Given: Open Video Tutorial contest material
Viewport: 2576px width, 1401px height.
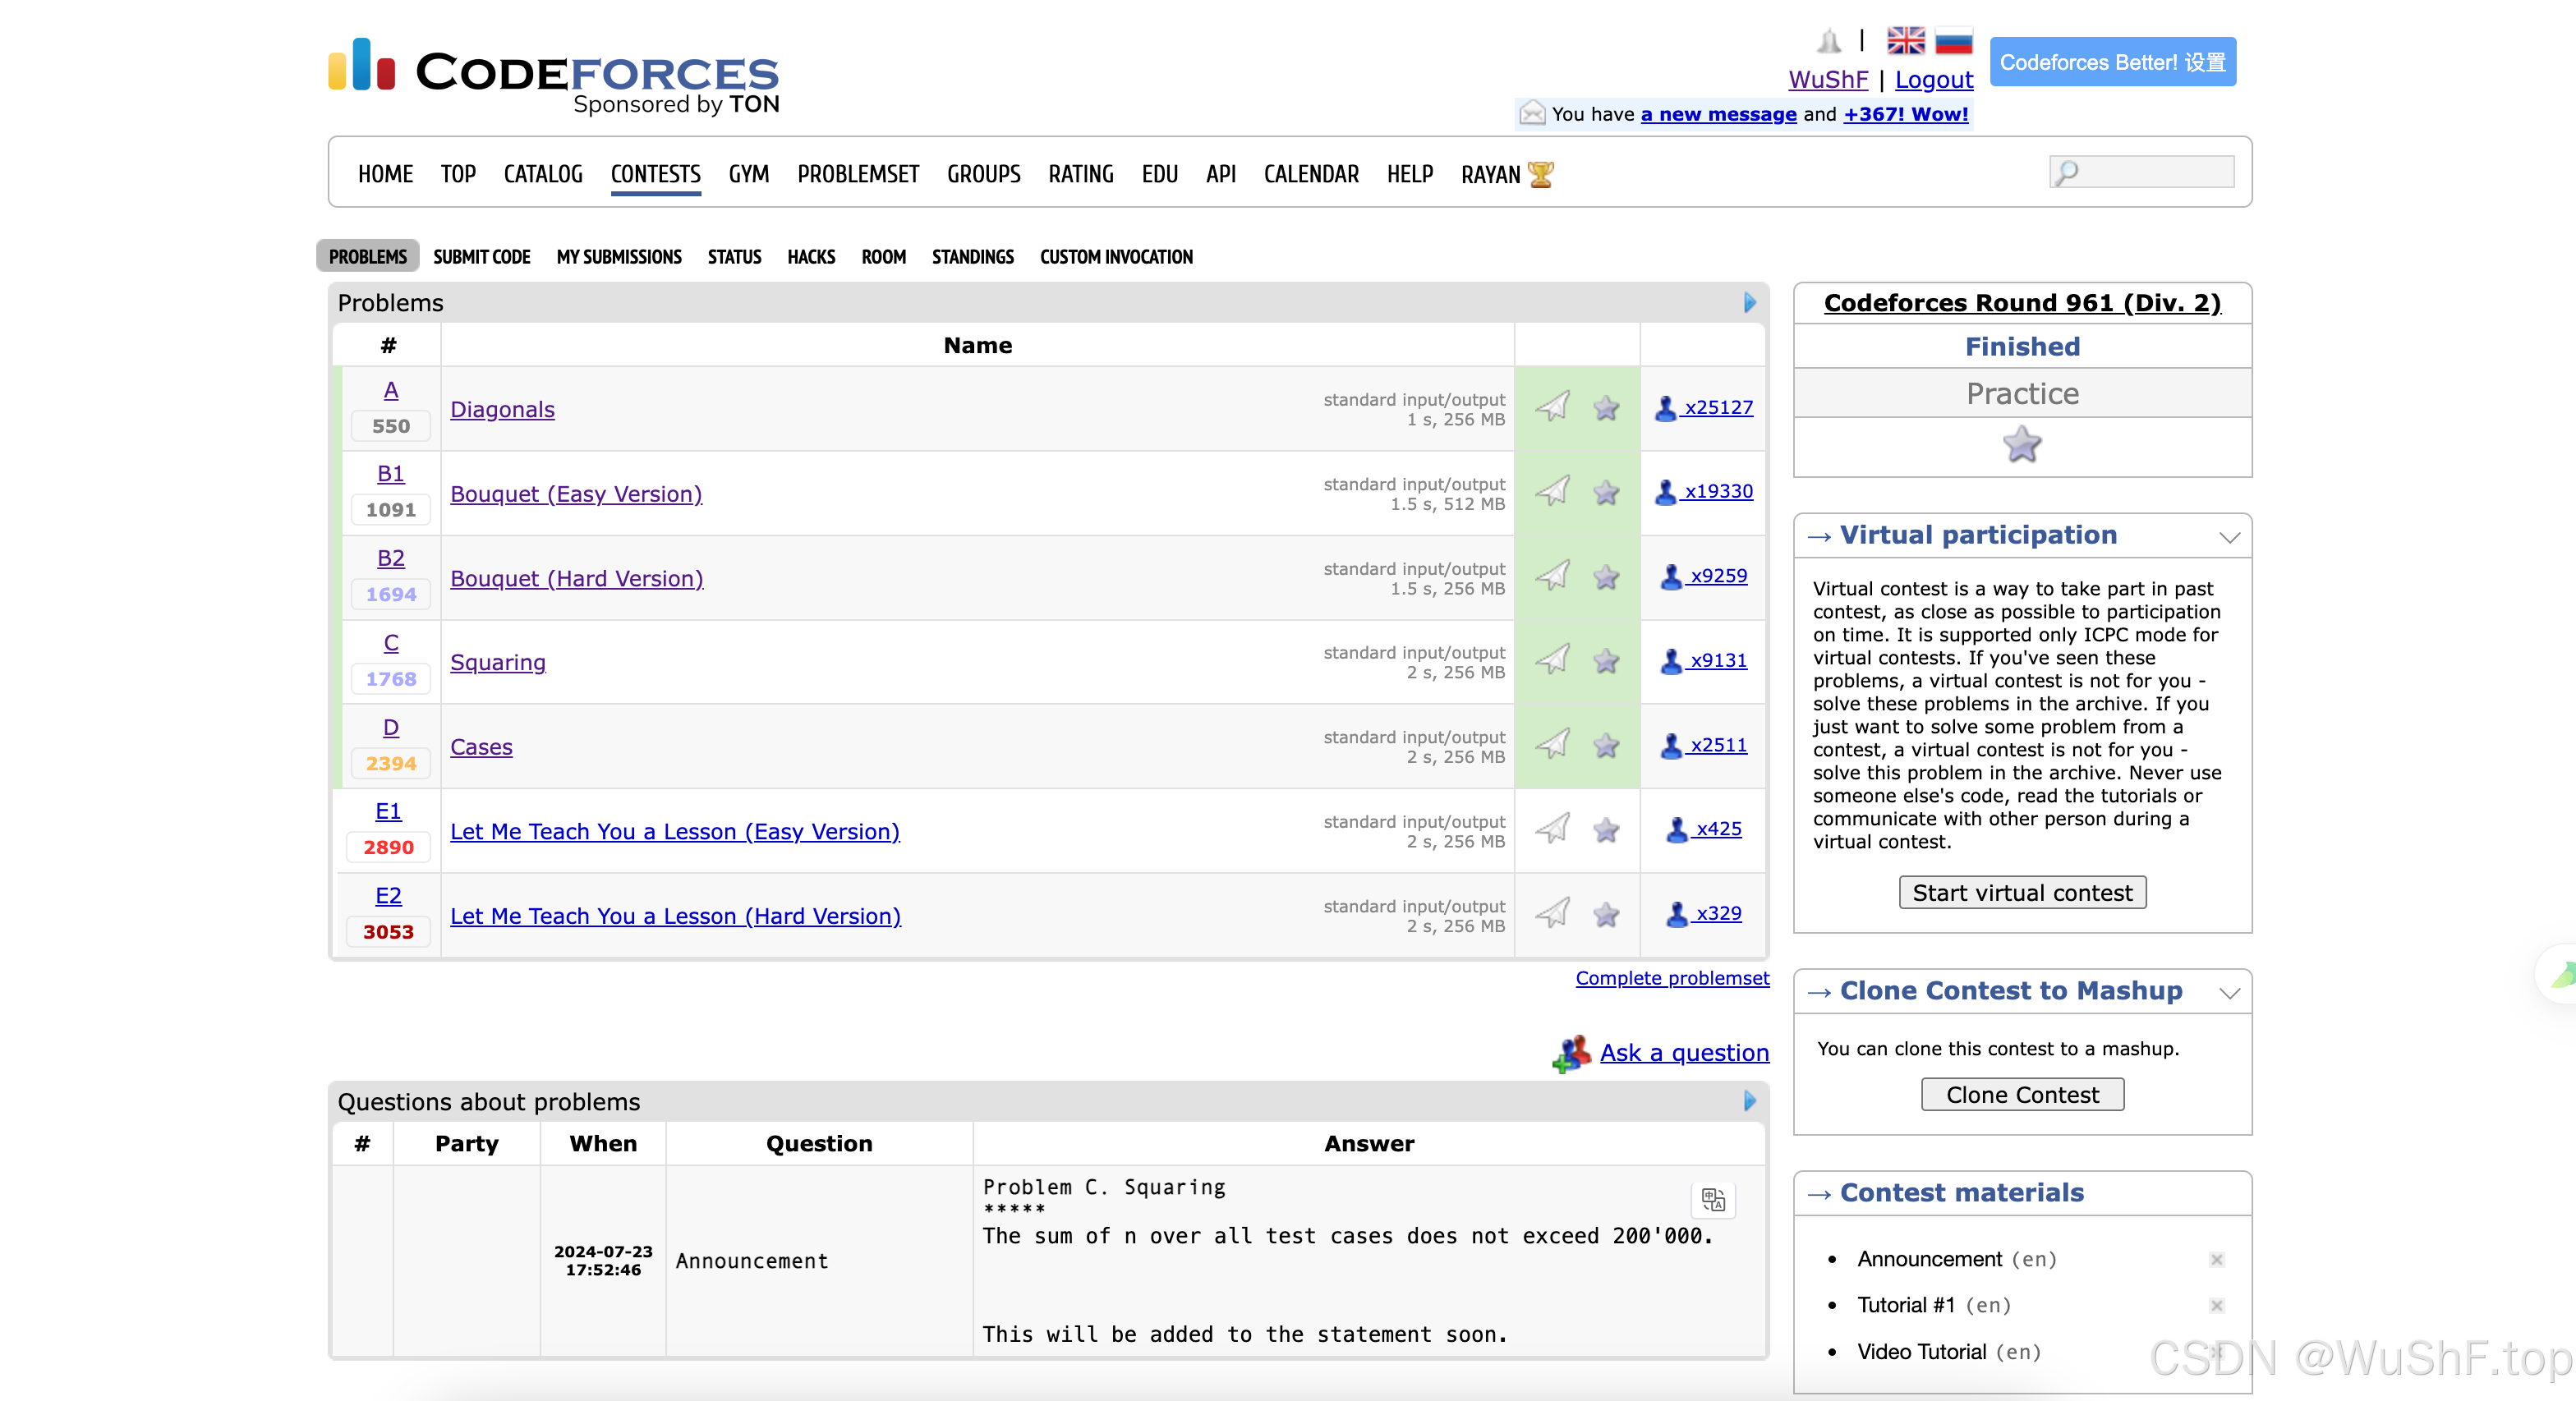Looking at the screenshot, I should [x=1921, y=1352].
